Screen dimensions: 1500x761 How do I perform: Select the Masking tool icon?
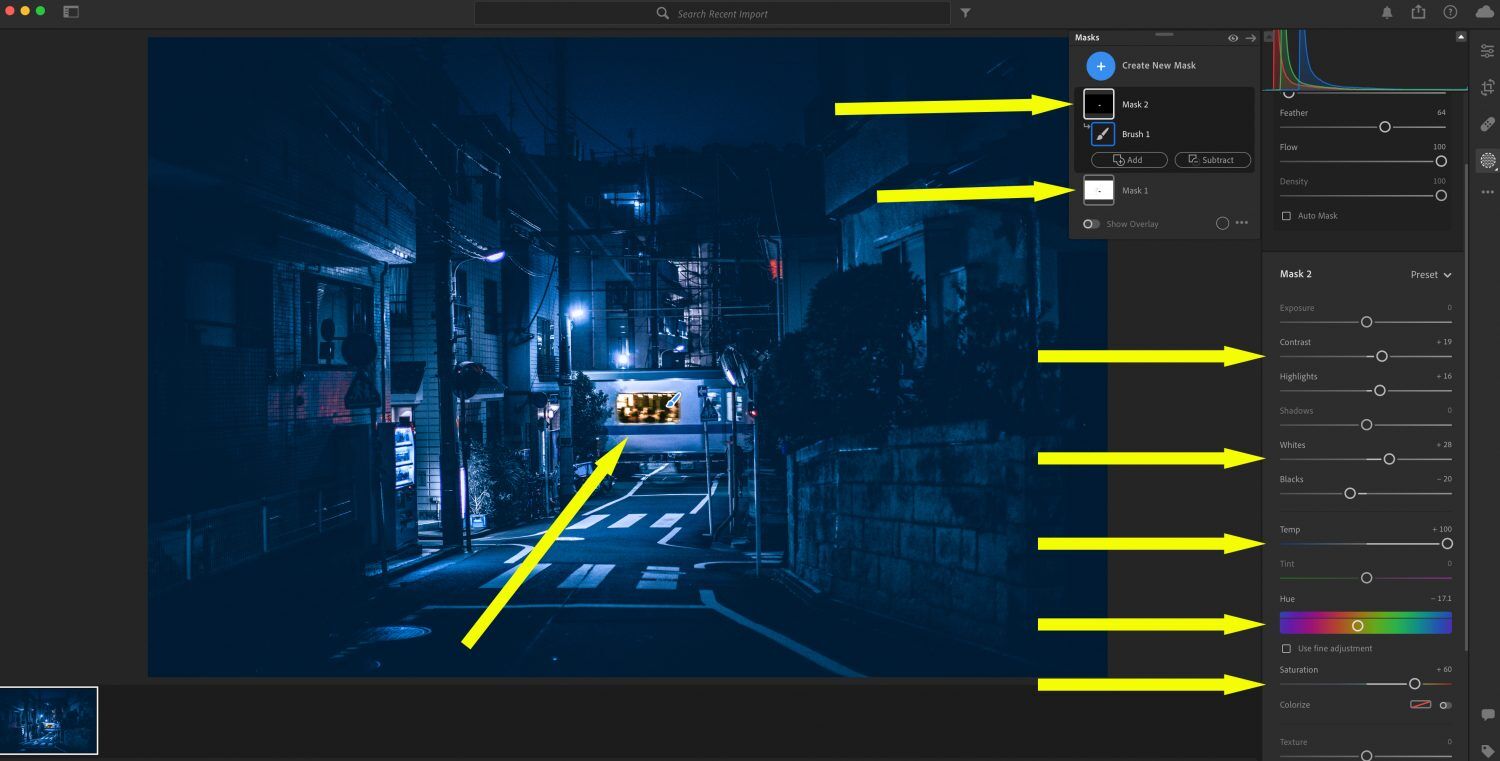[1487, 160]
